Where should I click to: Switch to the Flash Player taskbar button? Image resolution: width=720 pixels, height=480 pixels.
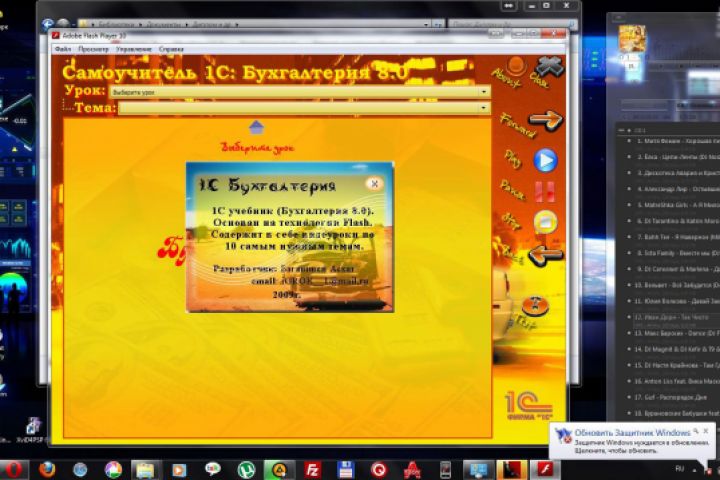coord(545,470)
